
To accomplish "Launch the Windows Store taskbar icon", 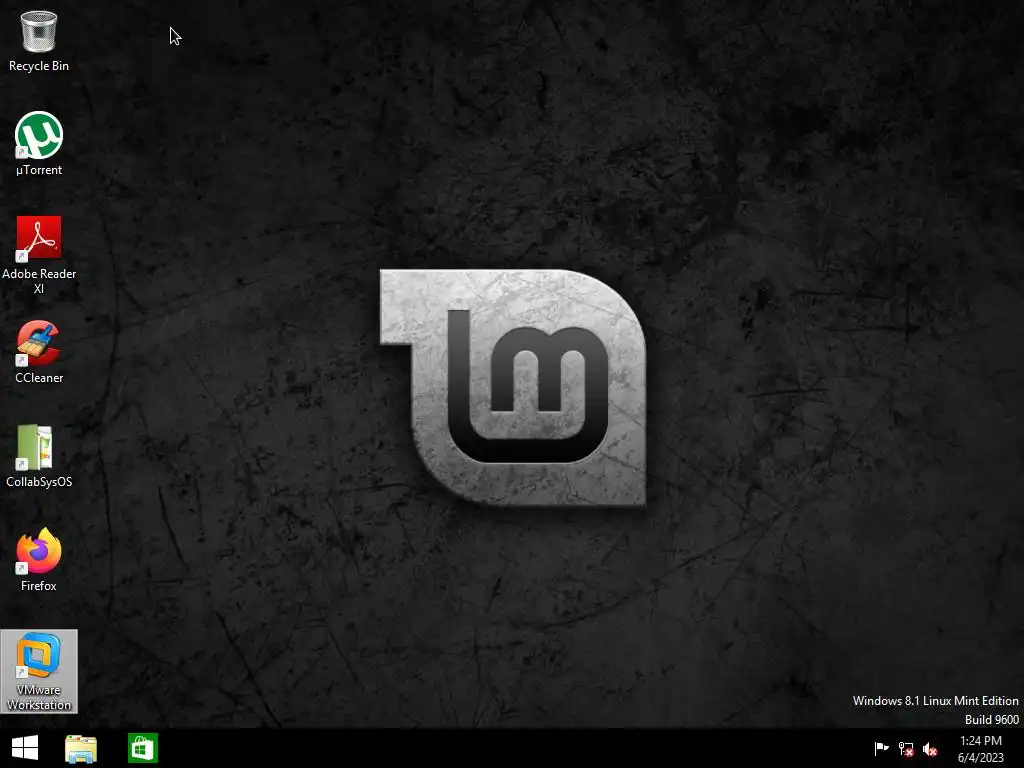I will [143, 748].
